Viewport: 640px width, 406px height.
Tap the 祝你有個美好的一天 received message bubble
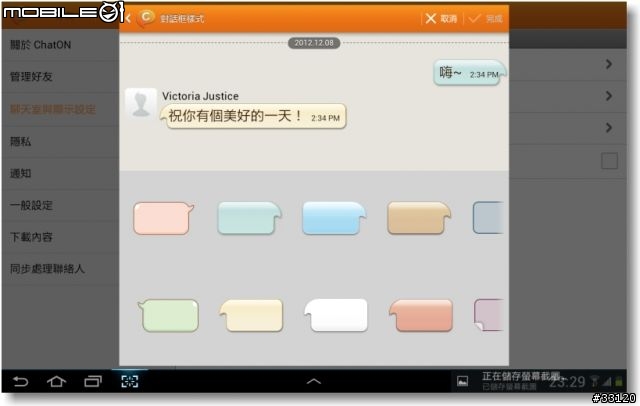253,117
